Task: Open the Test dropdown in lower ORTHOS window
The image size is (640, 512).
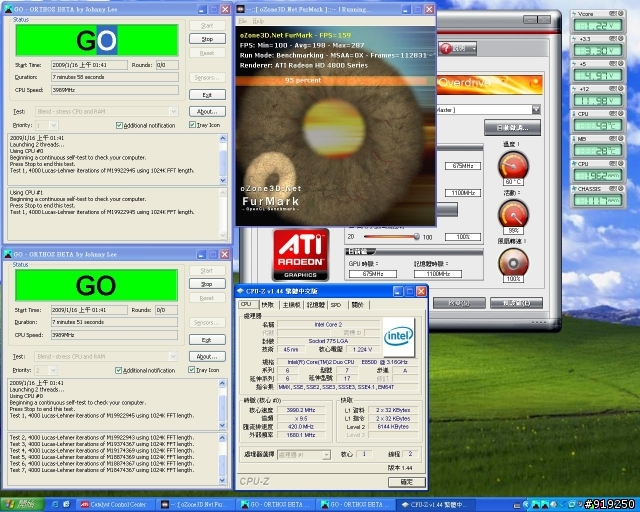Action: click(x=173, y=356)
